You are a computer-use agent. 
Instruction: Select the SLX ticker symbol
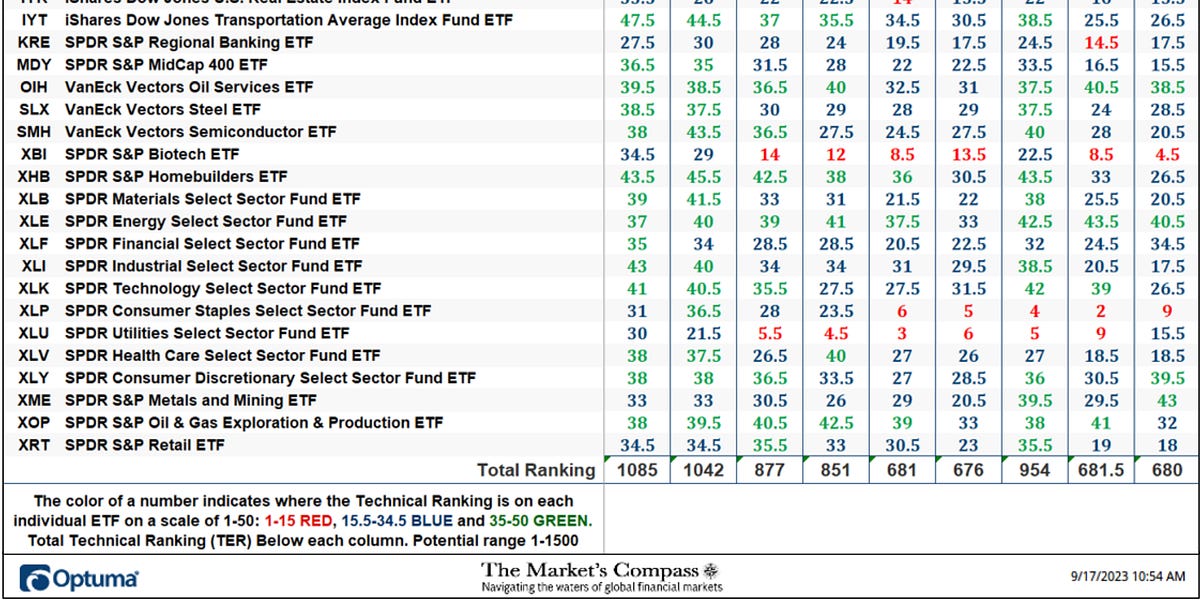34,109
